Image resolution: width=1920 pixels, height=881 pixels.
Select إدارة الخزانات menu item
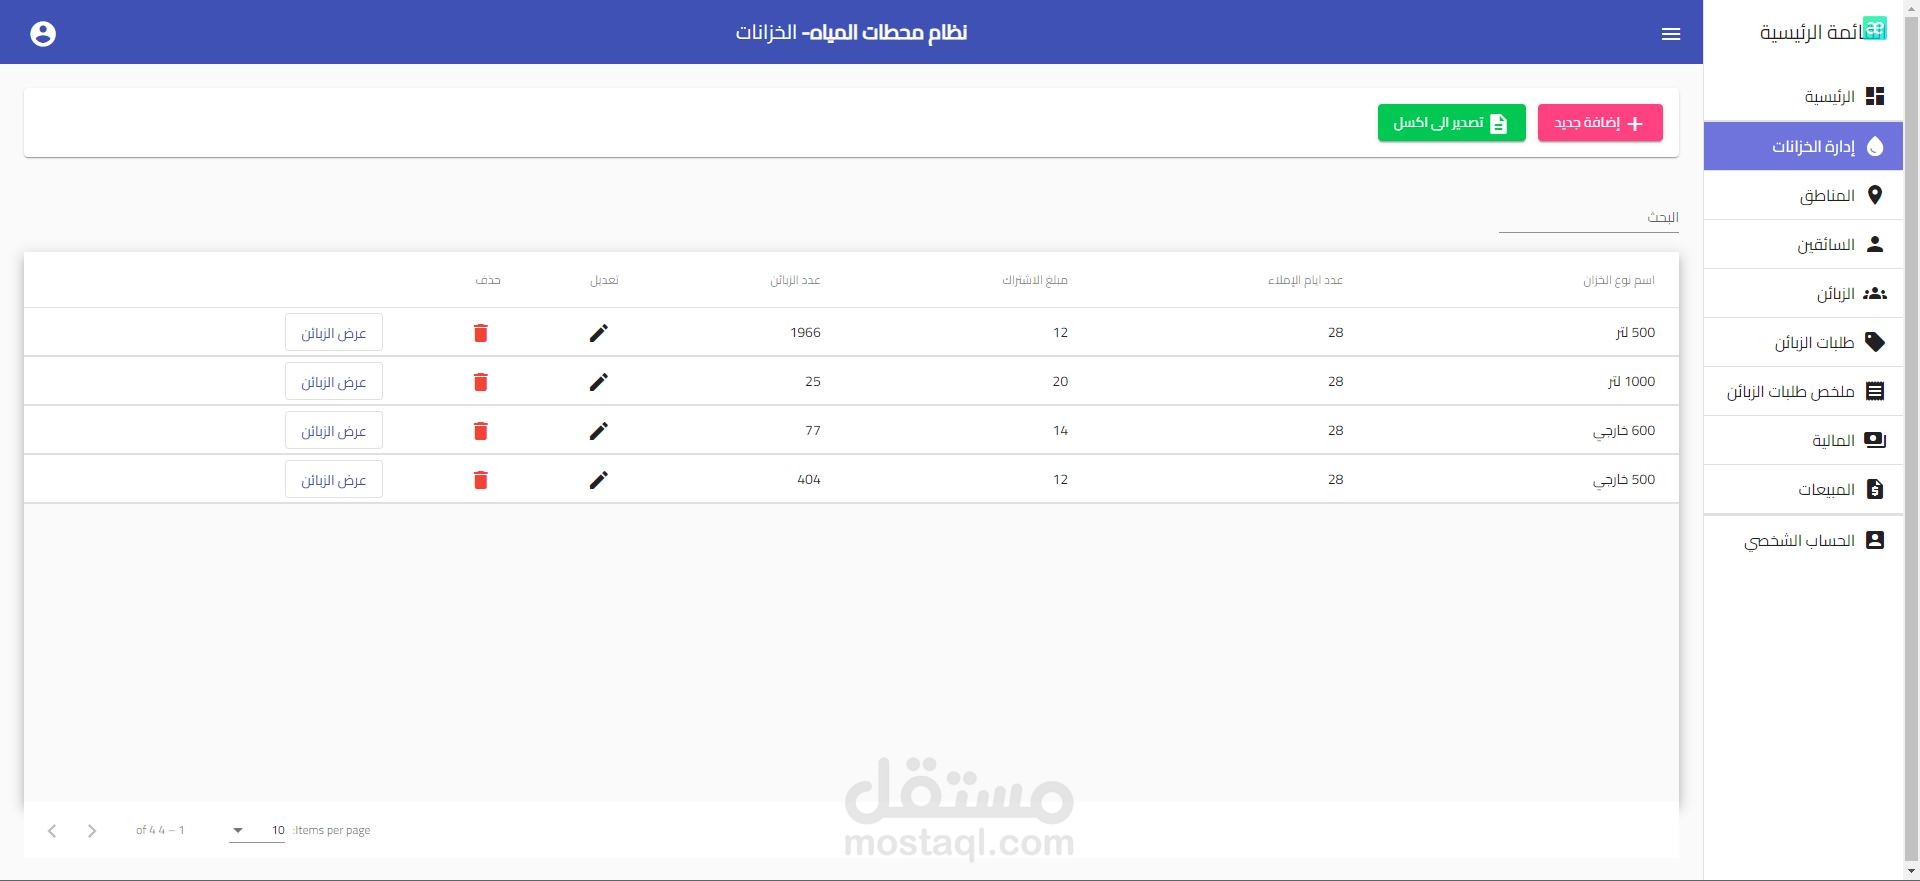point(1803,146)
